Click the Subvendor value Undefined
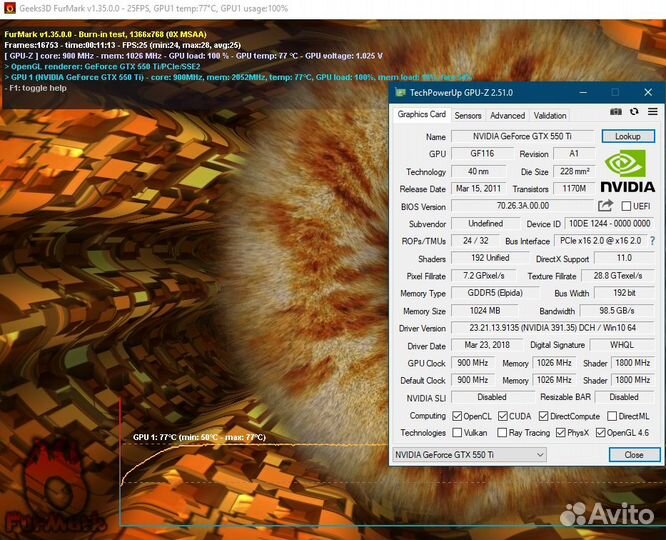The image size is (666, 540). click(x=485, y=223)
